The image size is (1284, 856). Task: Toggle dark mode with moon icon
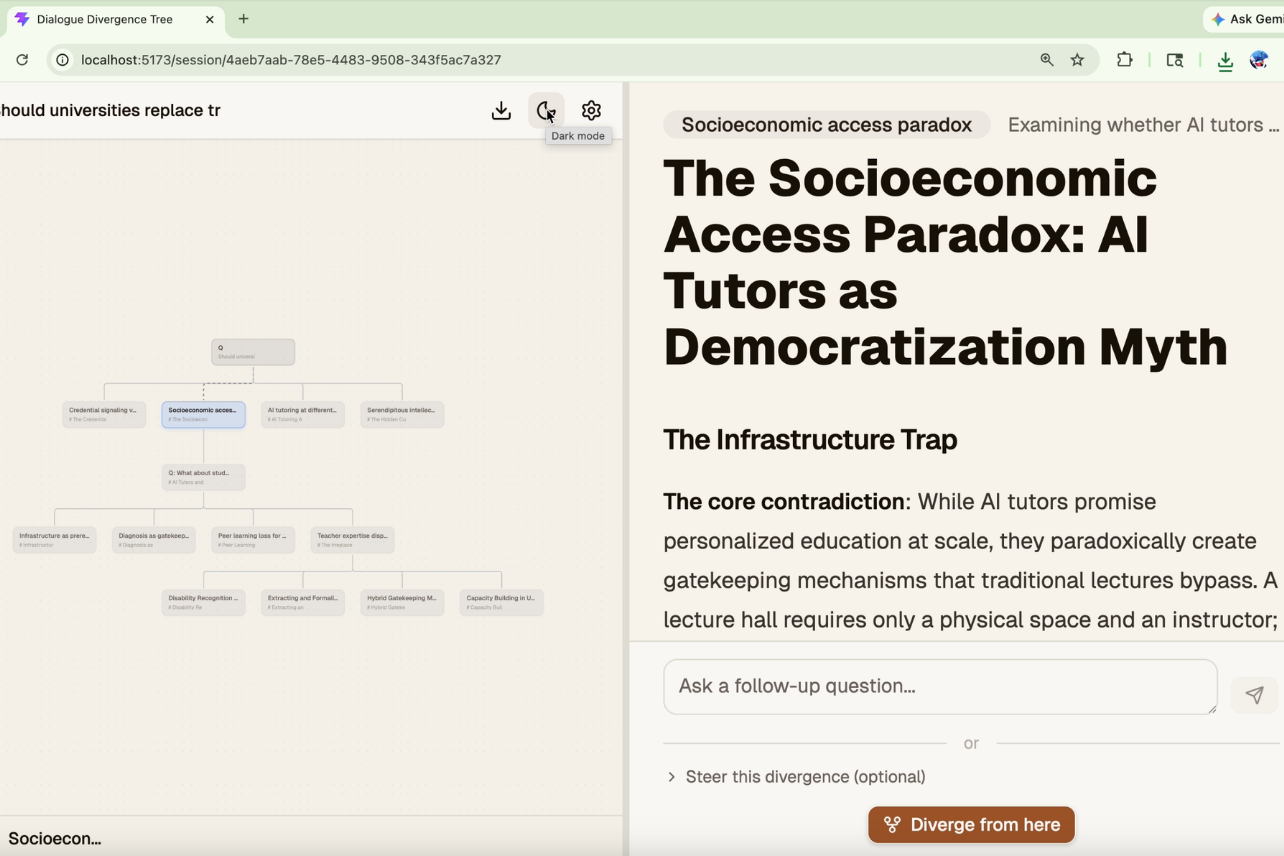[546, 110]
